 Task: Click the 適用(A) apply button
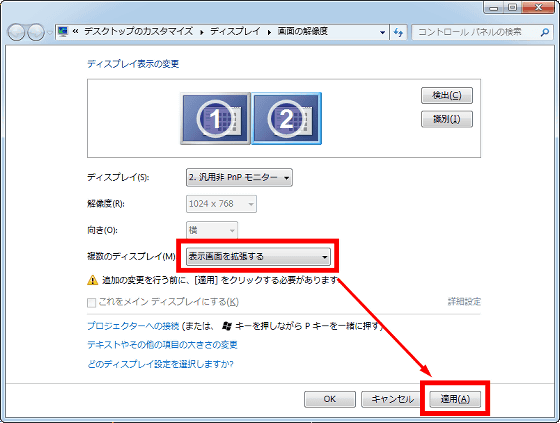(x=455, y=399)
